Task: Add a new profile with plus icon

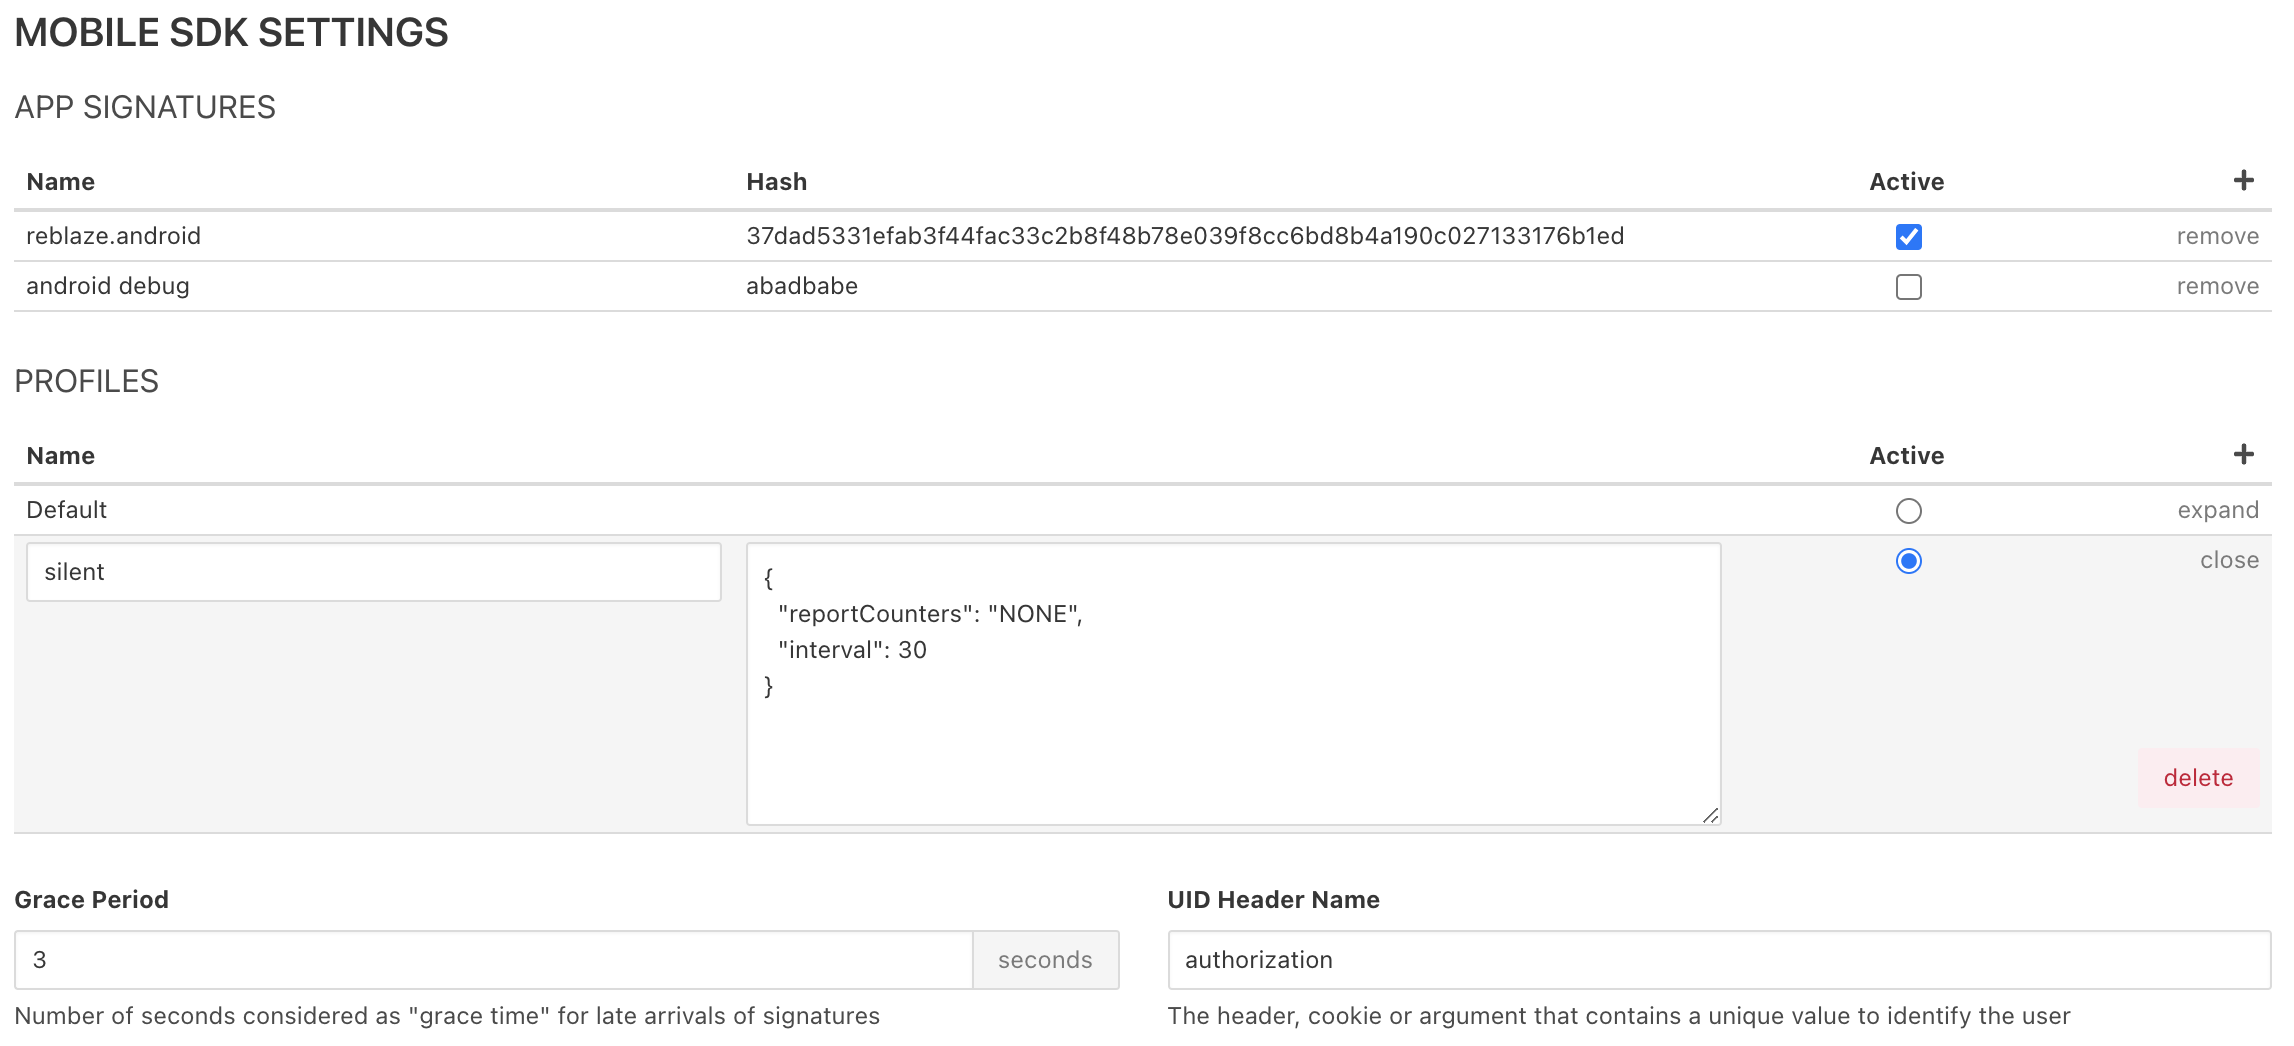Action: pyautogui.click(x=2243, y=454)
